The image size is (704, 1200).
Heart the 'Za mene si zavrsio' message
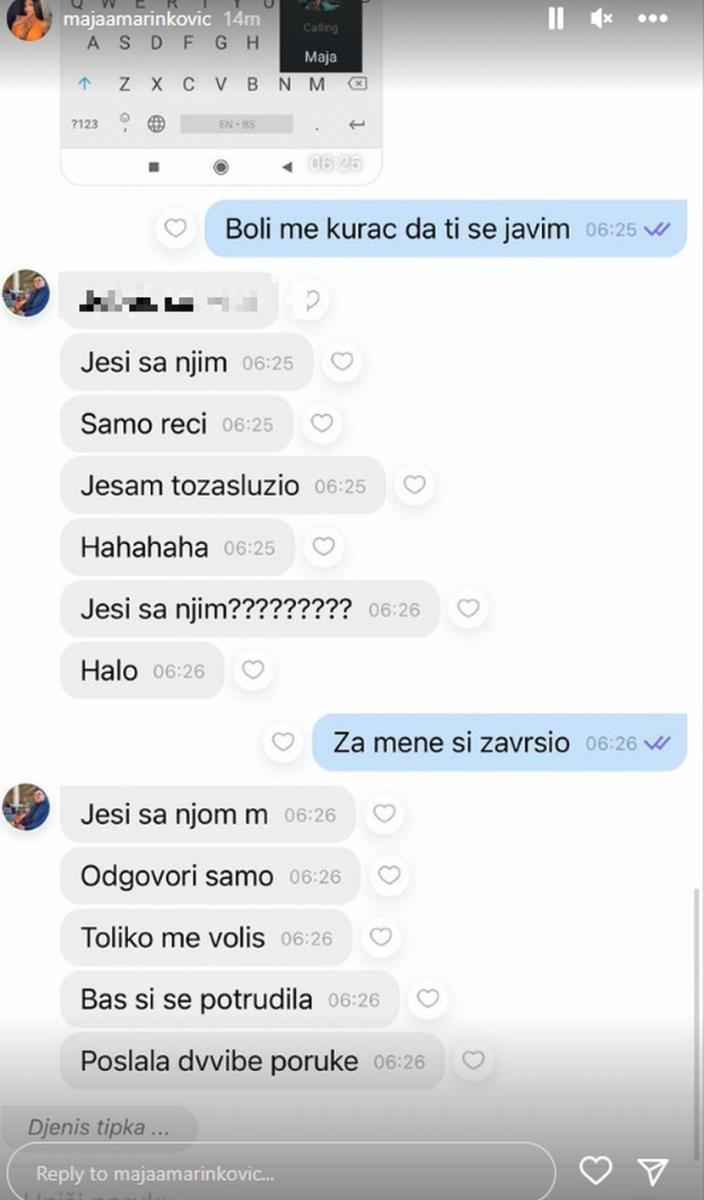283,742
